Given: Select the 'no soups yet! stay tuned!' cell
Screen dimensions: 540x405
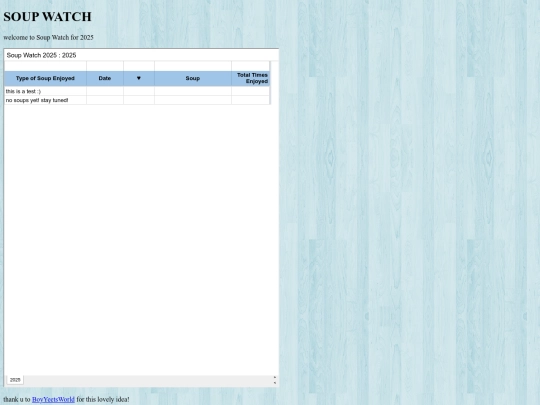Looking at the screenshot, I should (45, 100).
